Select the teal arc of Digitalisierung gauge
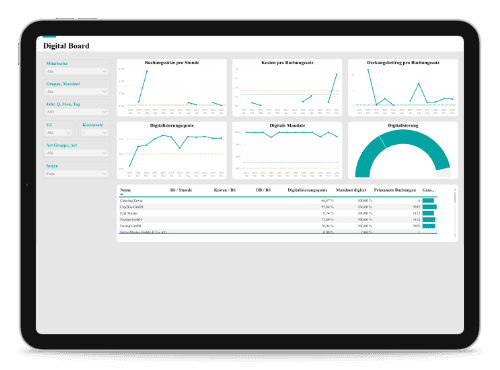Viewport: 500px width, 370px height. point(402,139)
